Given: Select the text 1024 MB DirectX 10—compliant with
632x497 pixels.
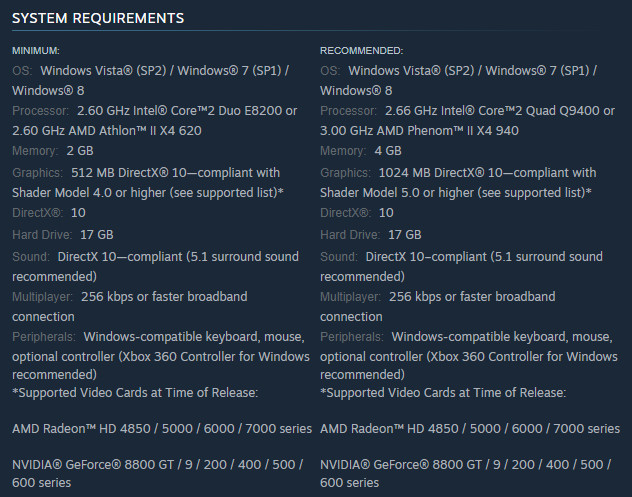Looking at the screenshot, I should (x=487, y=173).
